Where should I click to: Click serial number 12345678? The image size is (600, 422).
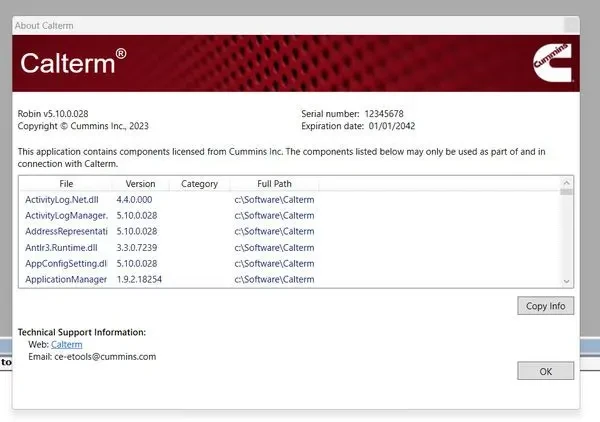pos(384,114)
